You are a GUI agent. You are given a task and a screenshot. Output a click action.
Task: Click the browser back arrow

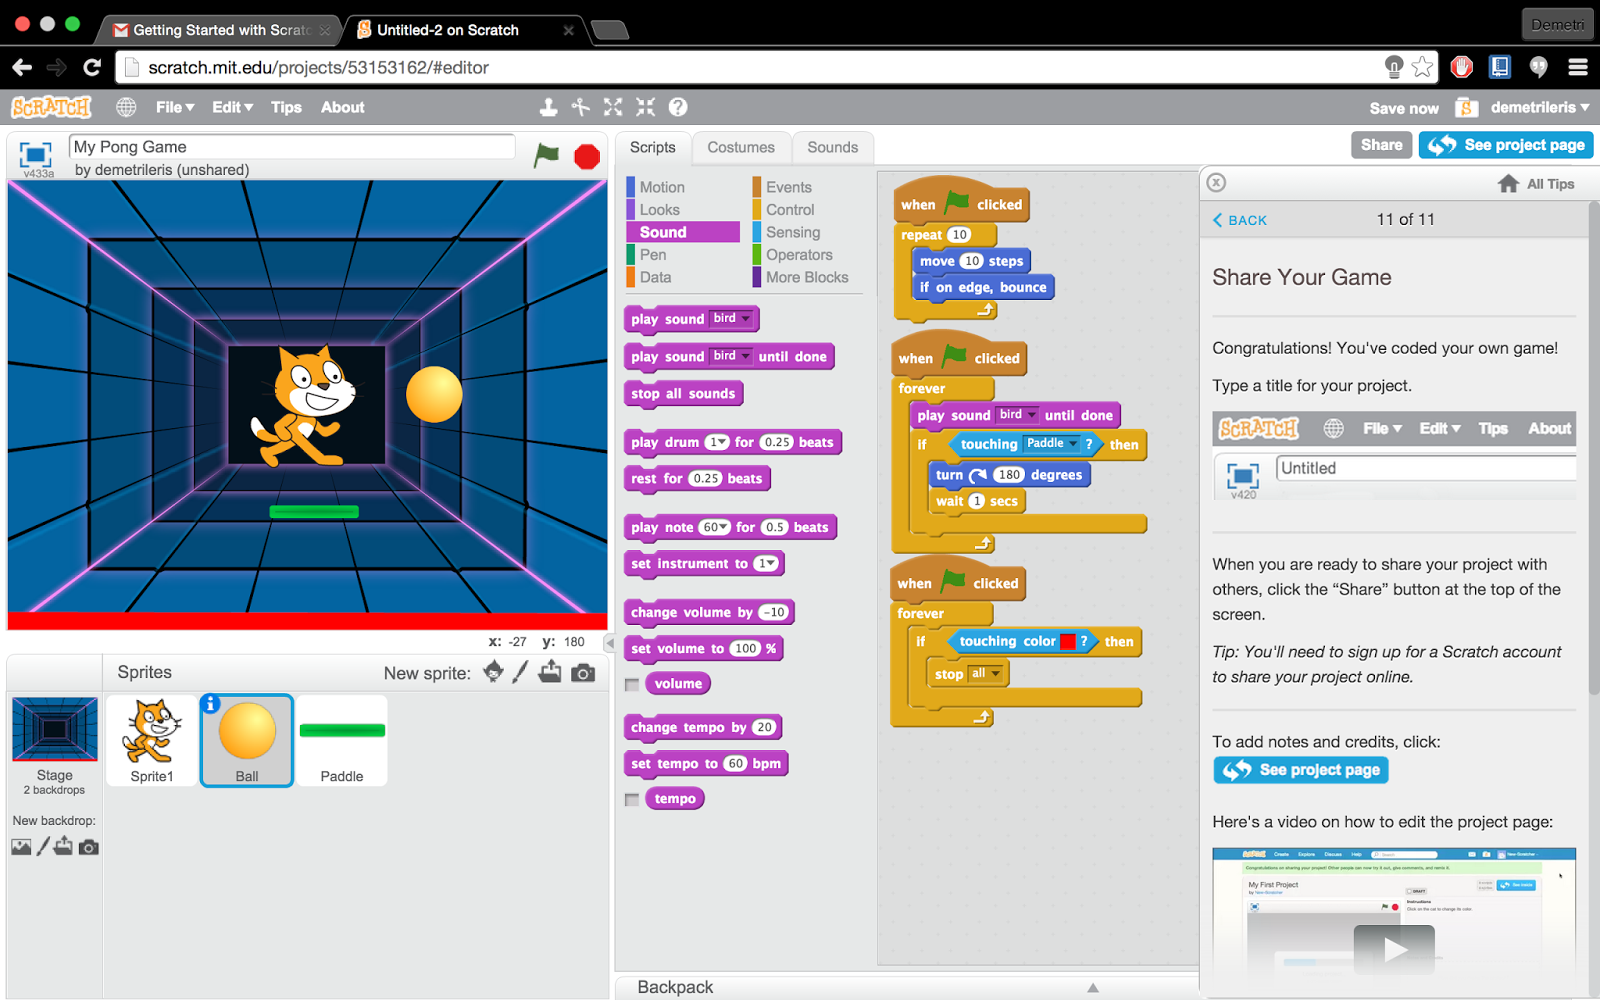click(x=22, y=67)
